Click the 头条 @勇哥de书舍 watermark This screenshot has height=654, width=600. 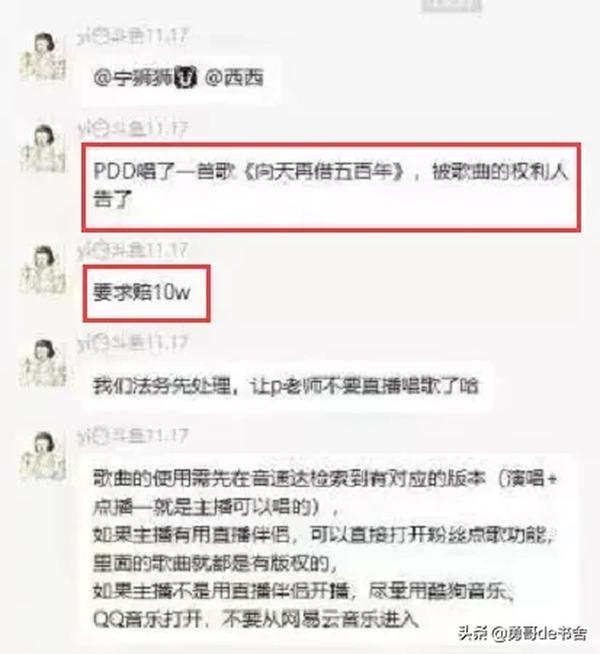[x=523, y=634]
